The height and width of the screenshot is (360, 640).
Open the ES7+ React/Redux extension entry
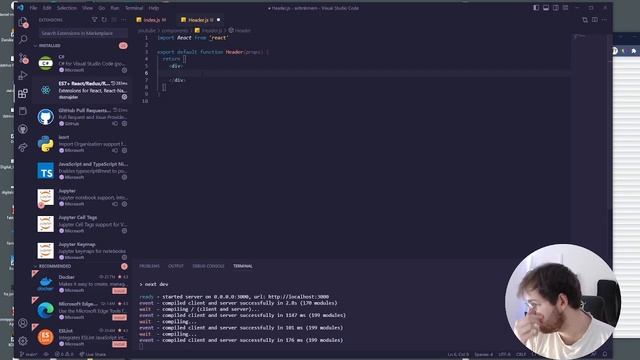point(81,90)
